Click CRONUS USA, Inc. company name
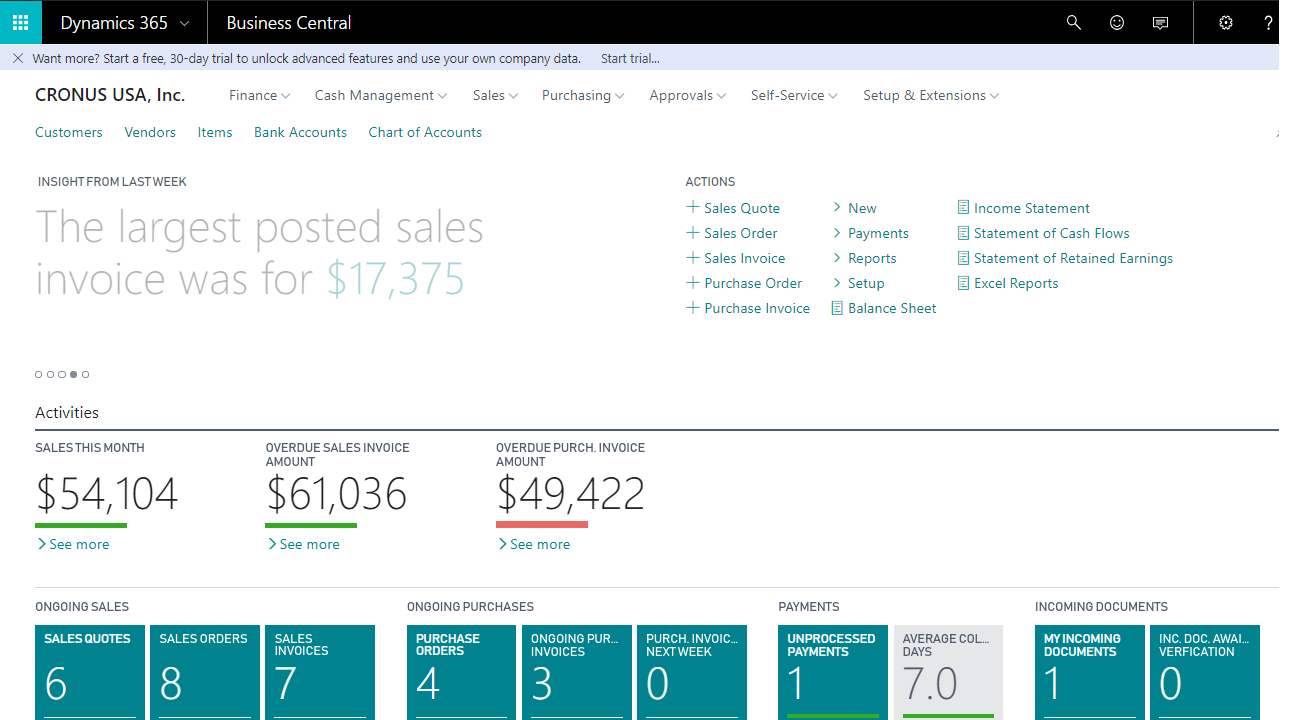 click(110, 95)
